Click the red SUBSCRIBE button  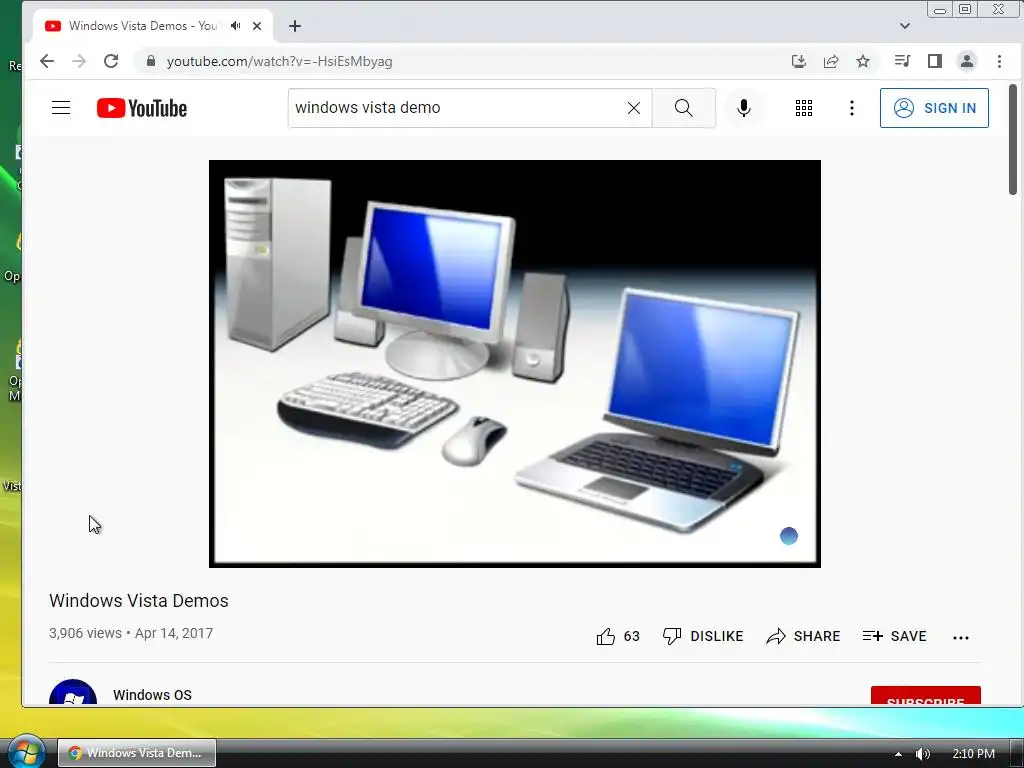[925, 696]
